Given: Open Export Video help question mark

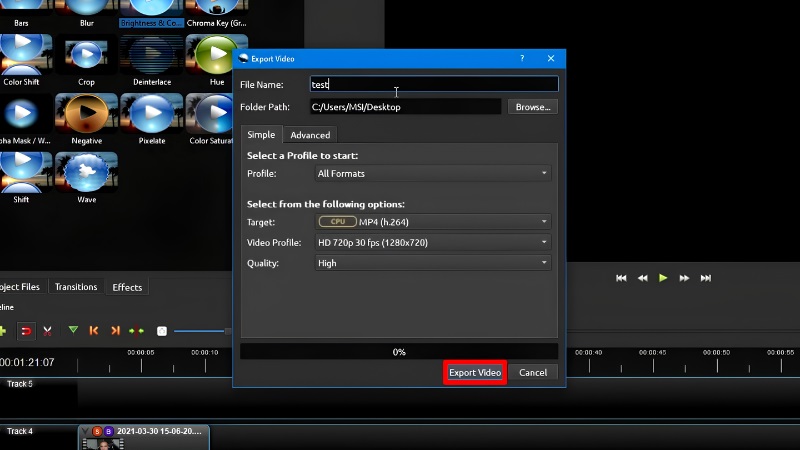Looking at the screenshot, I should [x=522, y=58].
